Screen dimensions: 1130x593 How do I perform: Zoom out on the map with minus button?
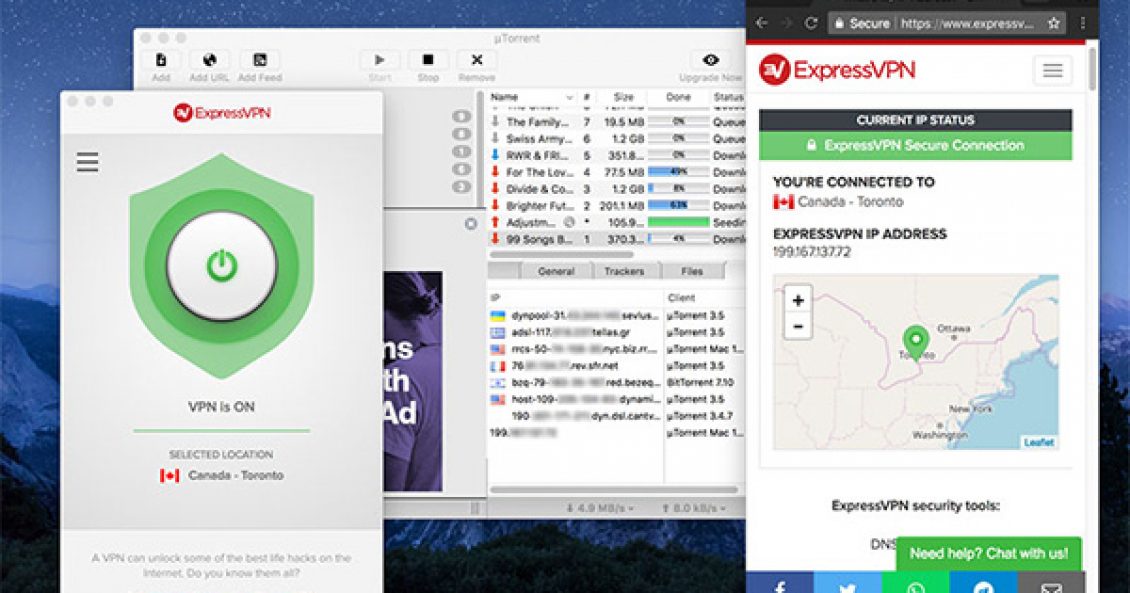click(798, 326)
